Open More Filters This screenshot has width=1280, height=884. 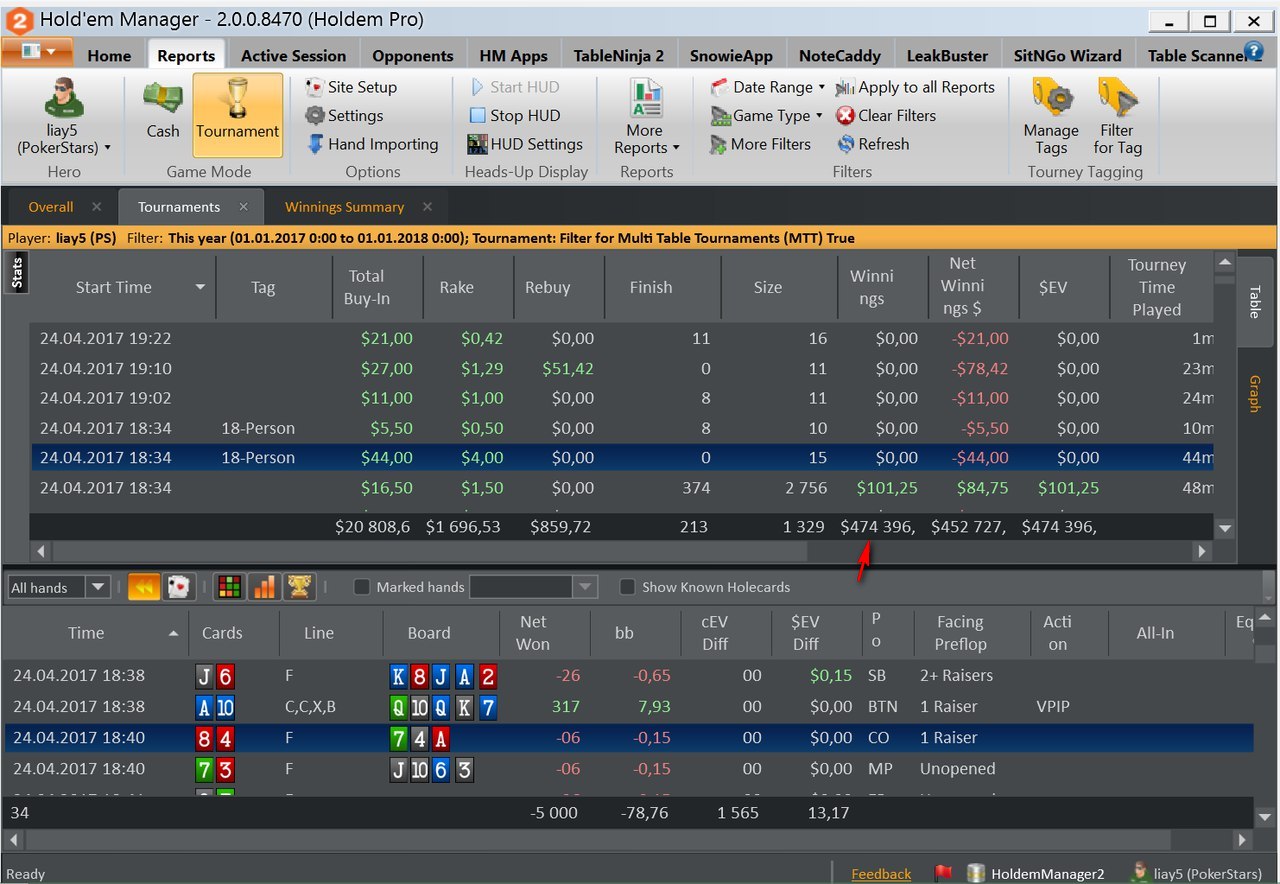[x=760, y=144]
